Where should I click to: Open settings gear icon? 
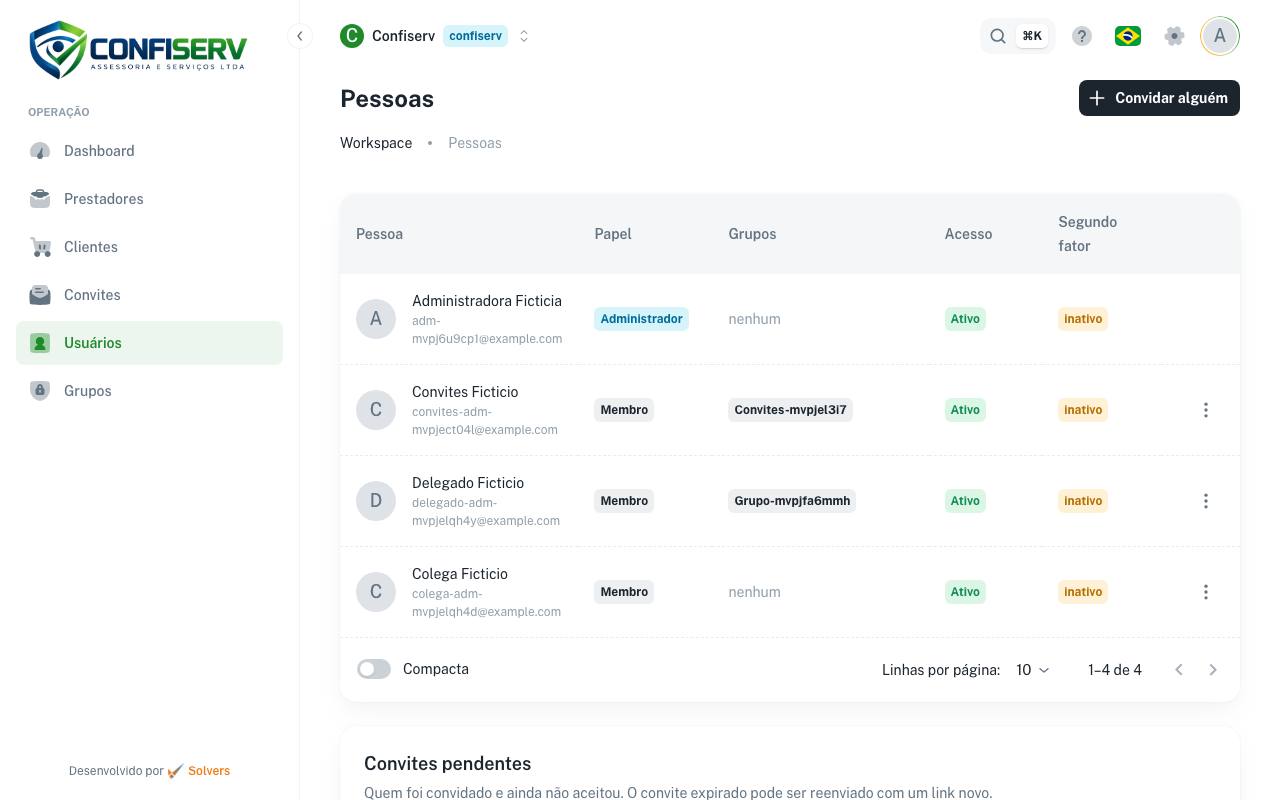click(1175, 36)
